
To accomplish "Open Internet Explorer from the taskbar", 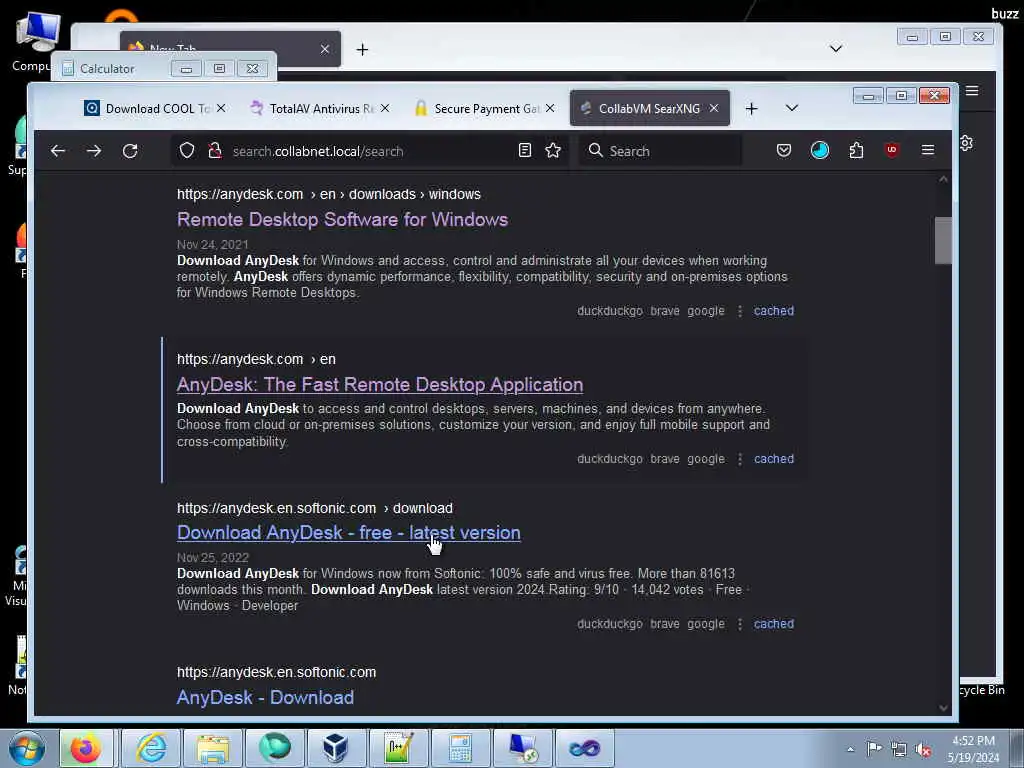I will click(x=151, y=748).
